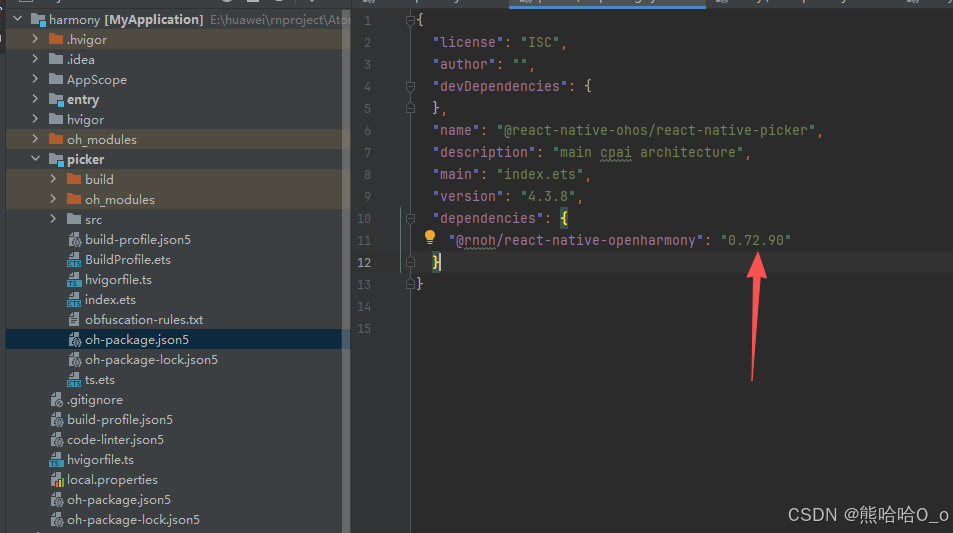
Task: Click line number 11 in gutter
Action: tap(363, 240)
